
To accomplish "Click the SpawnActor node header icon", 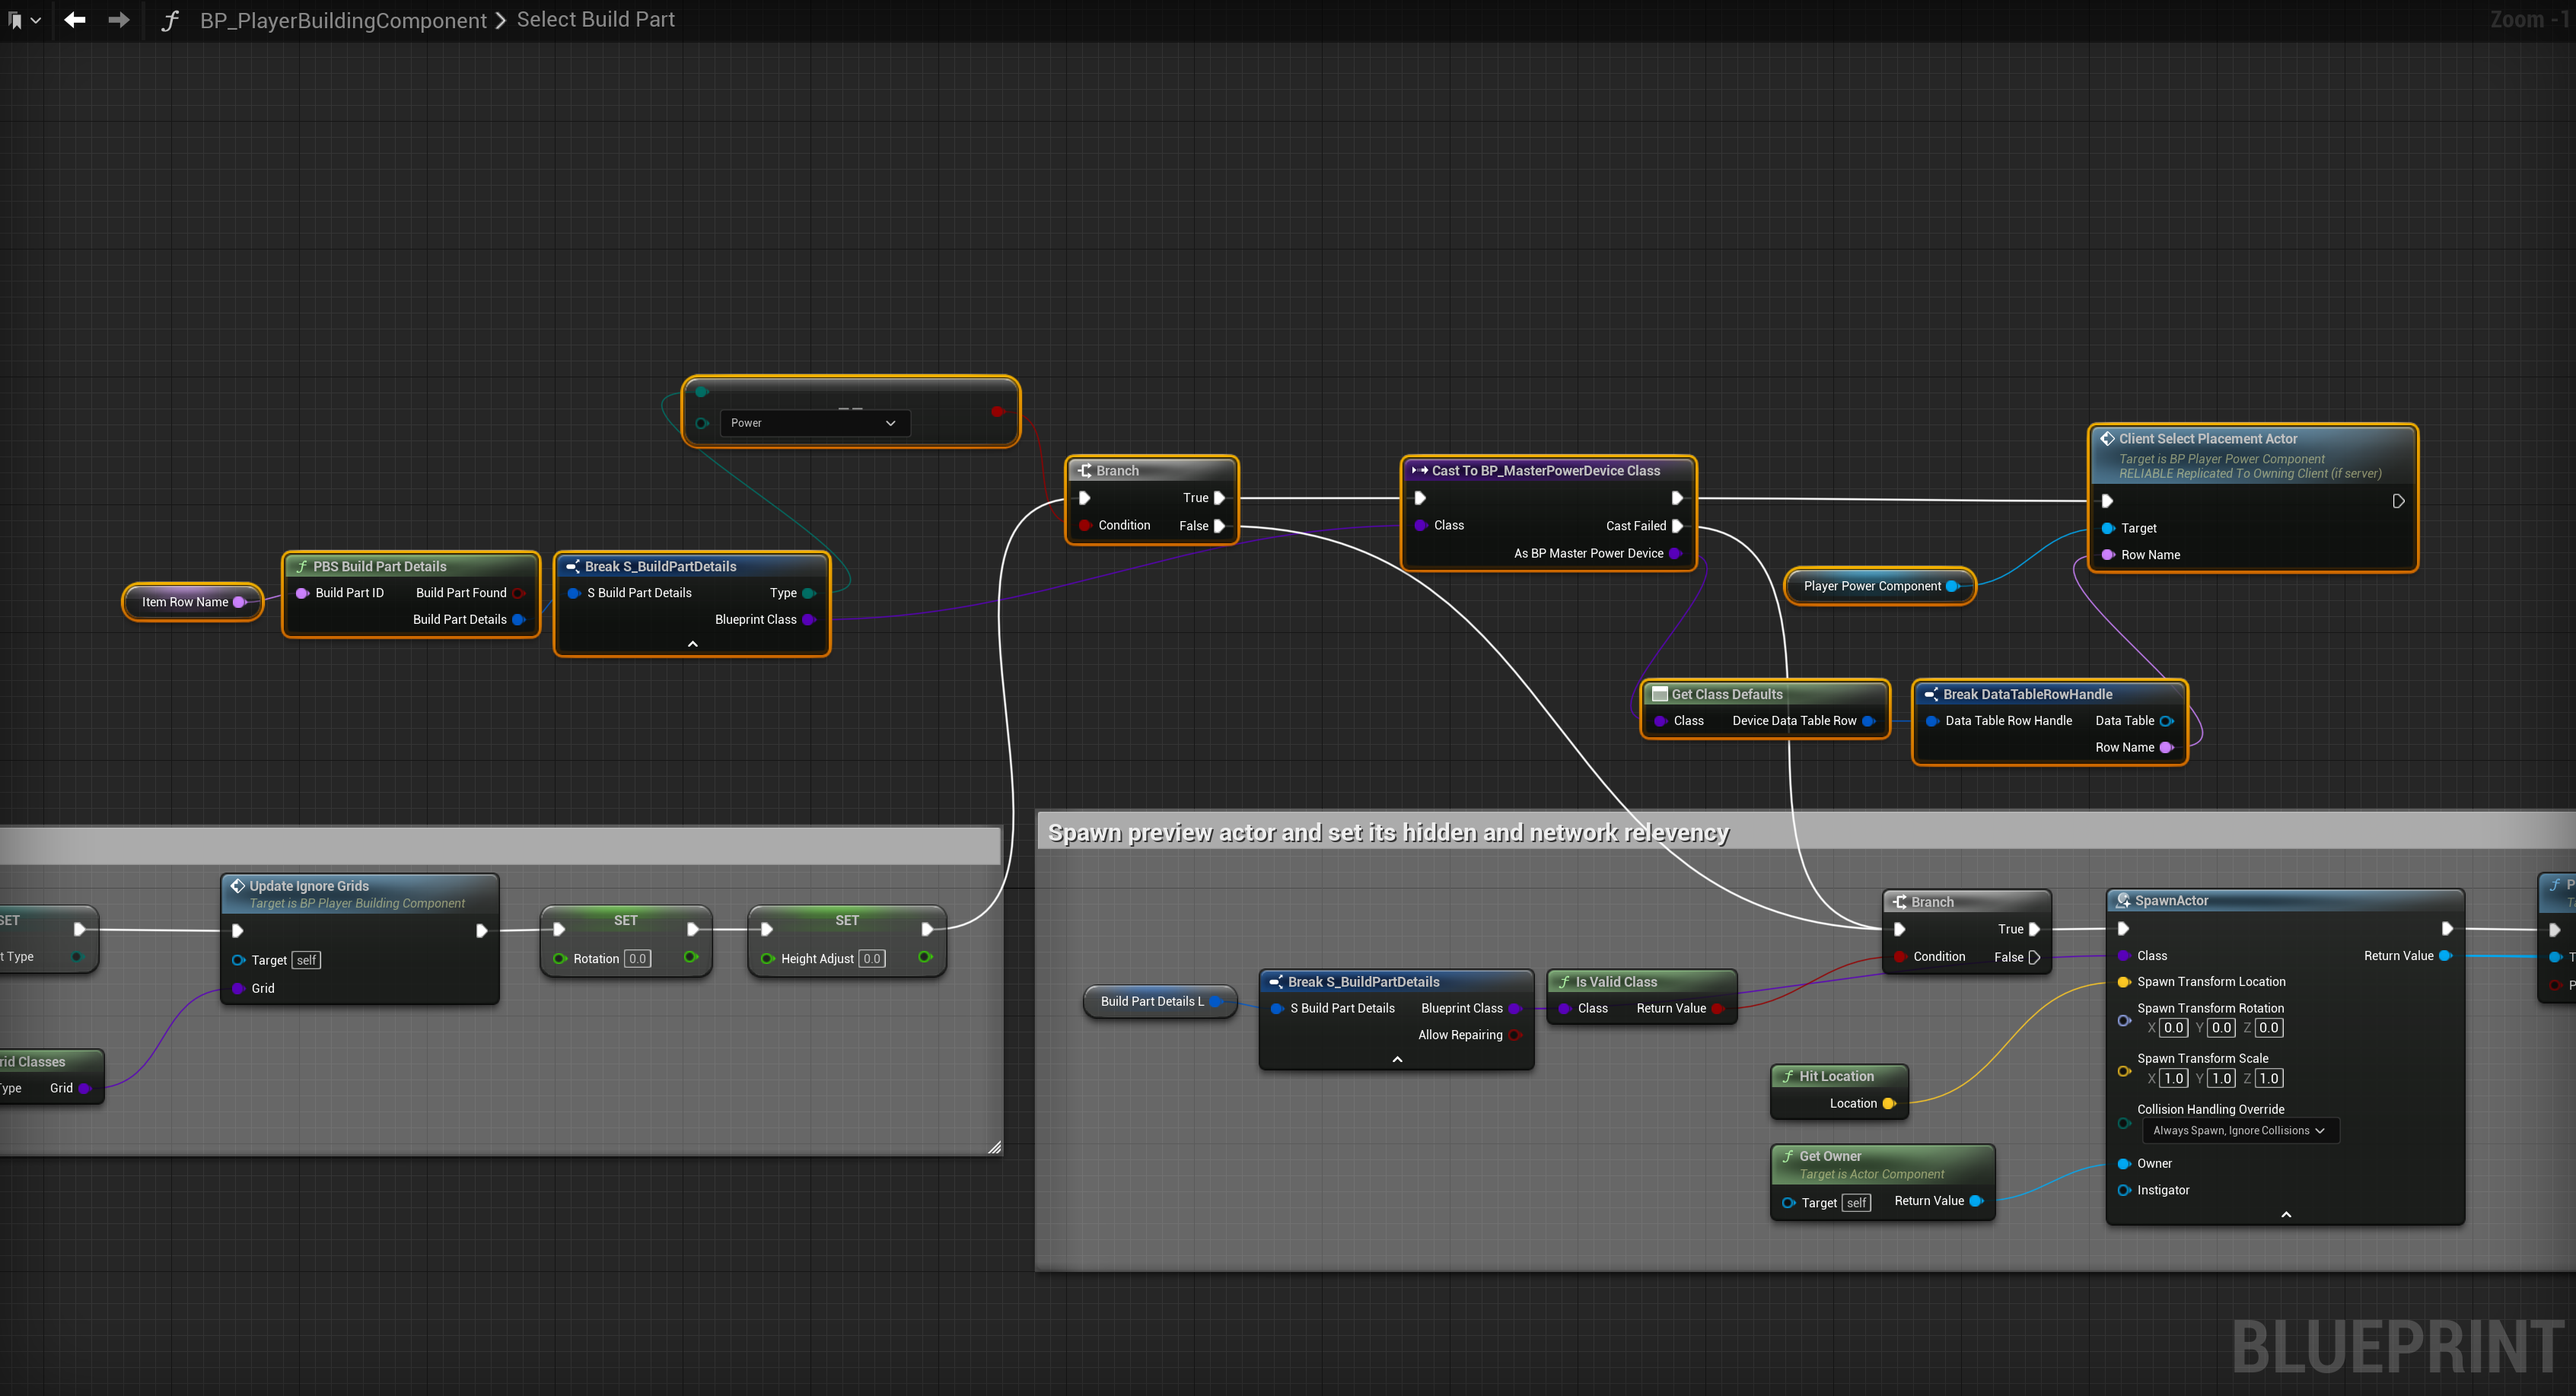I will [2123, 901].
